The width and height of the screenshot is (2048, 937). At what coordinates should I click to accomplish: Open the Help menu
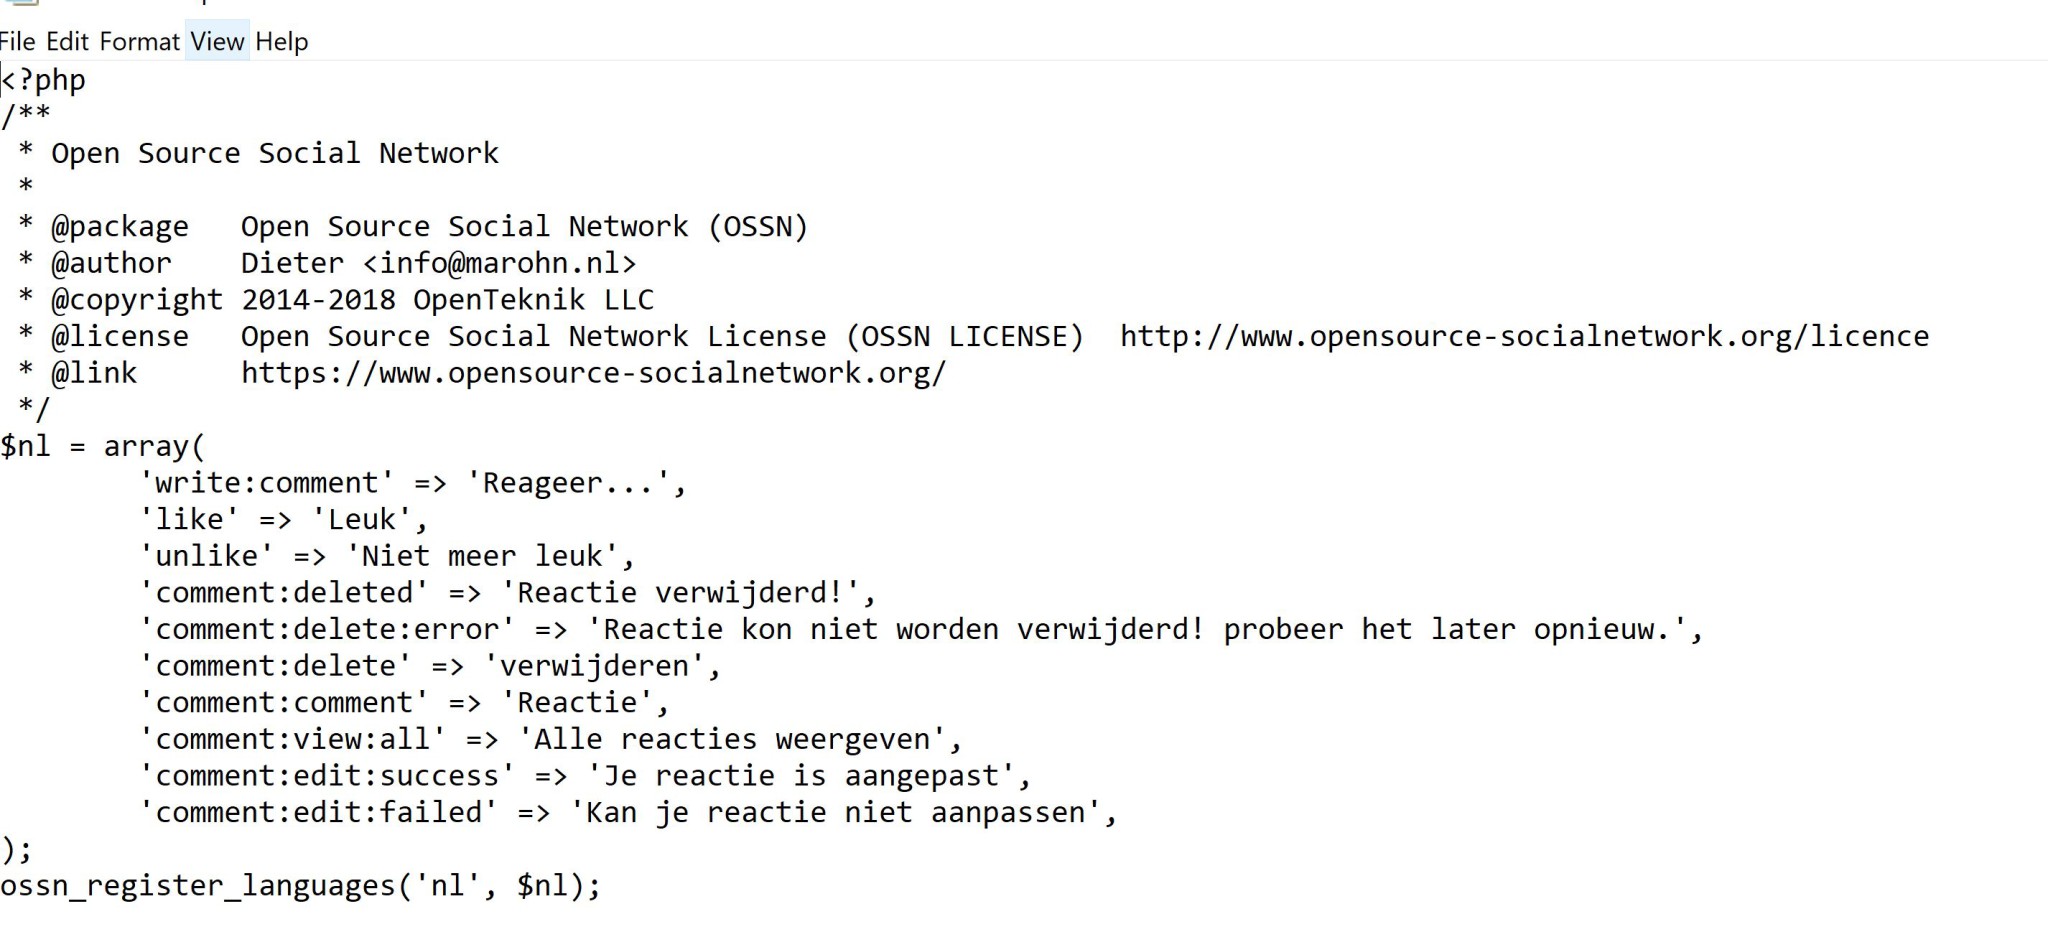(281, 42)
